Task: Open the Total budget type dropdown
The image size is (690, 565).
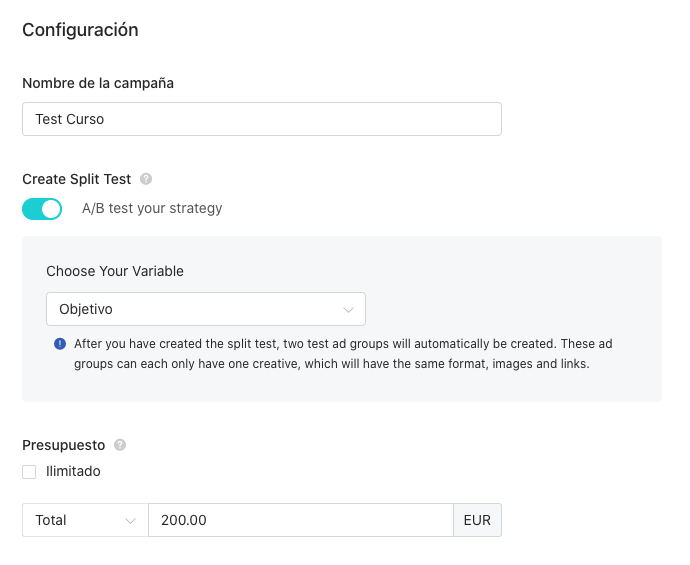Action: point(85,520)
